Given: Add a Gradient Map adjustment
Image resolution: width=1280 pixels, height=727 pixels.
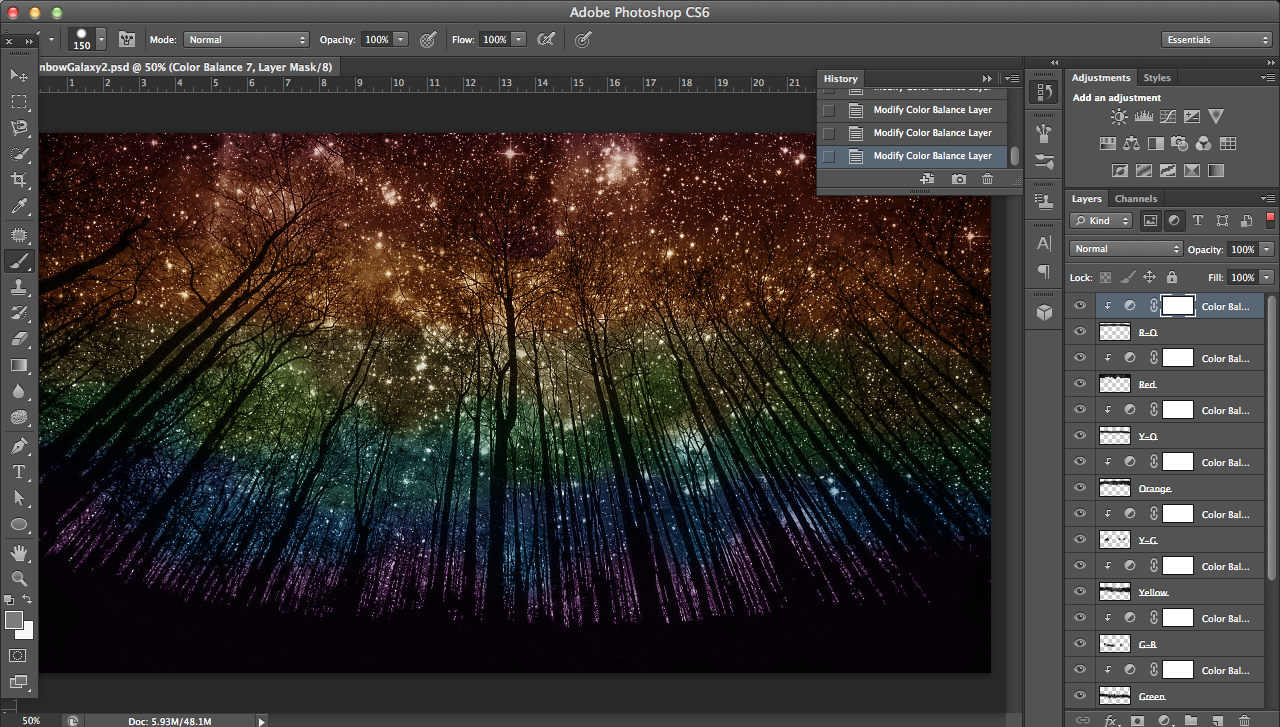Looking at the screenshot, I should [x=1216, y=171].
